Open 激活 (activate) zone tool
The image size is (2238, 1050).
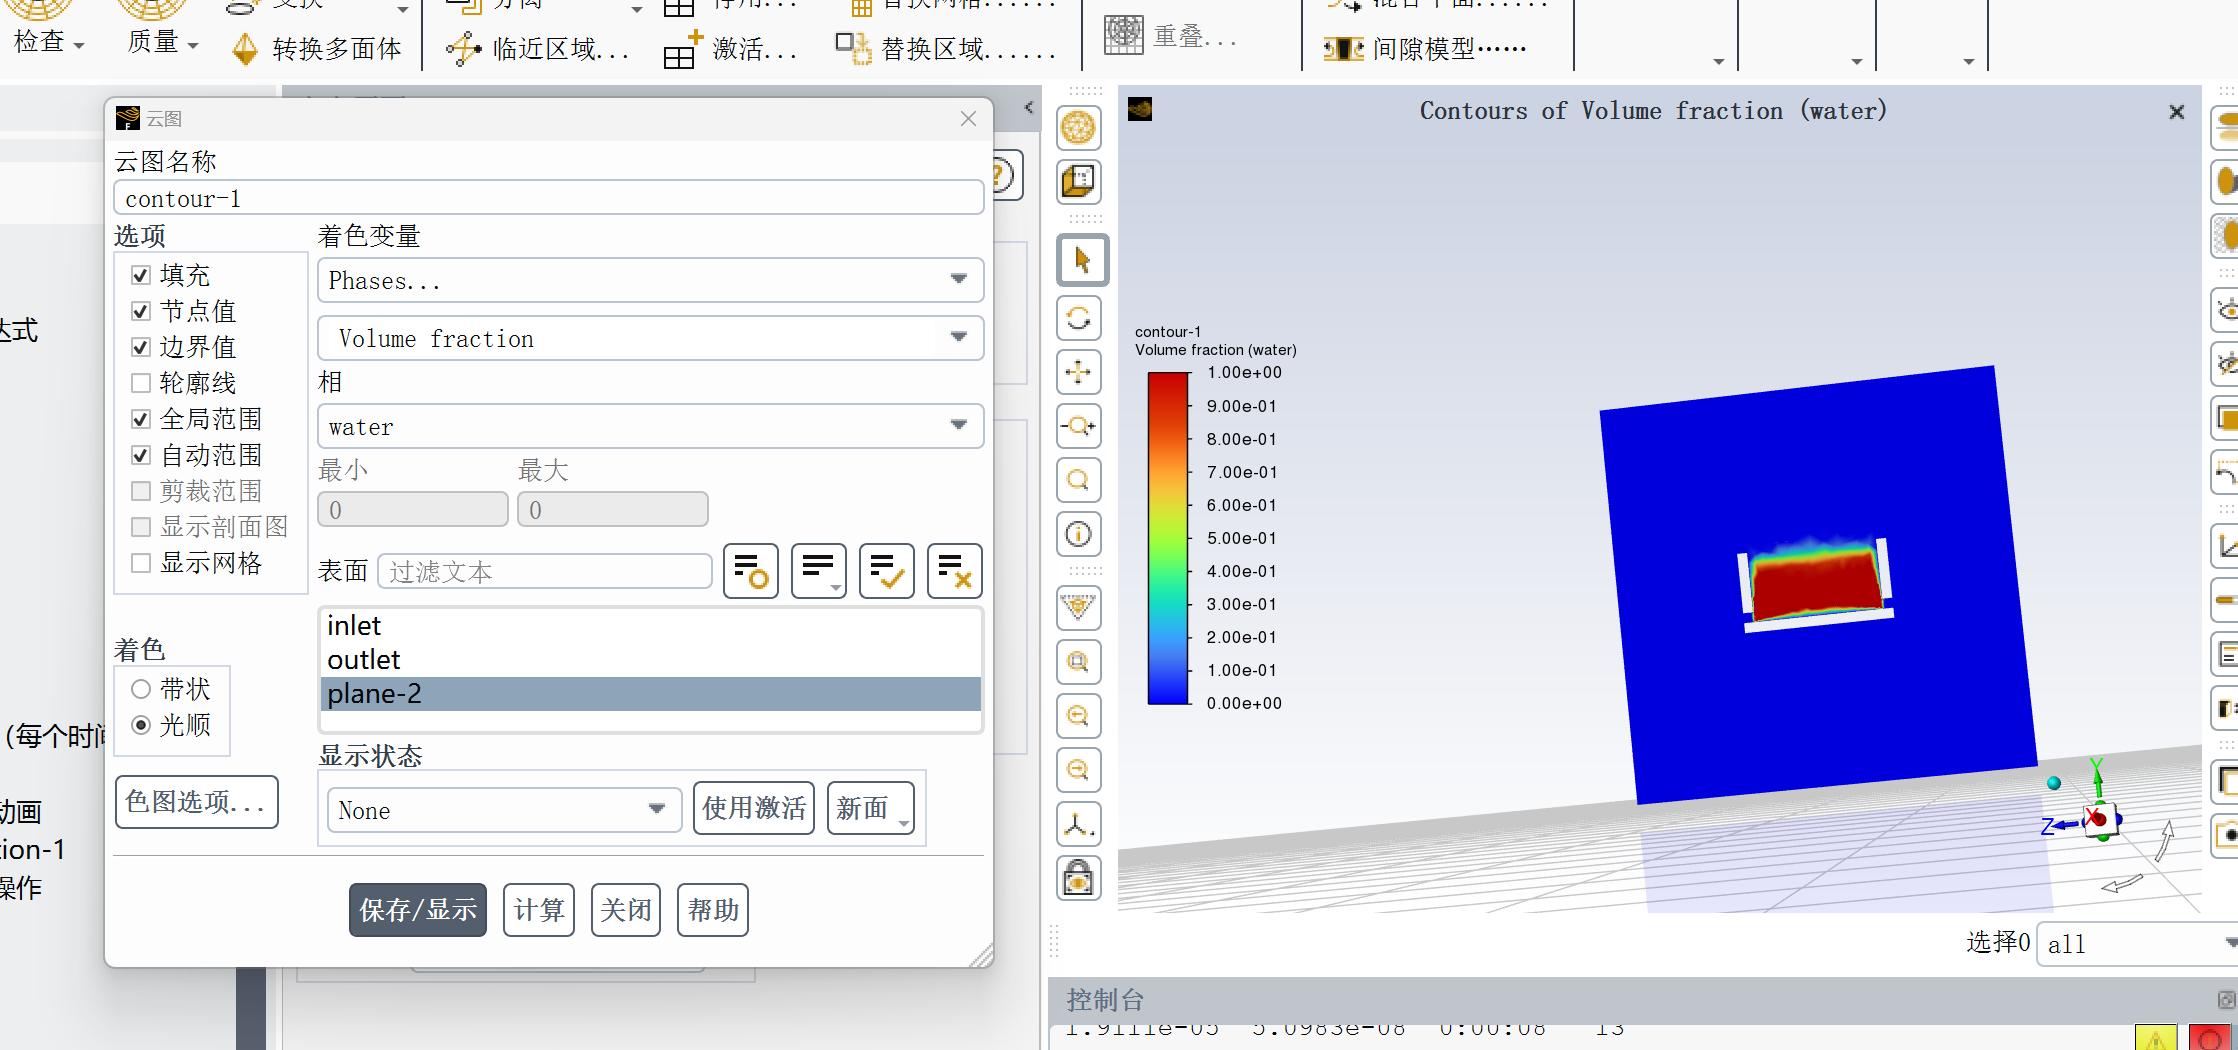pyautogui.click(x=730, y=48)
